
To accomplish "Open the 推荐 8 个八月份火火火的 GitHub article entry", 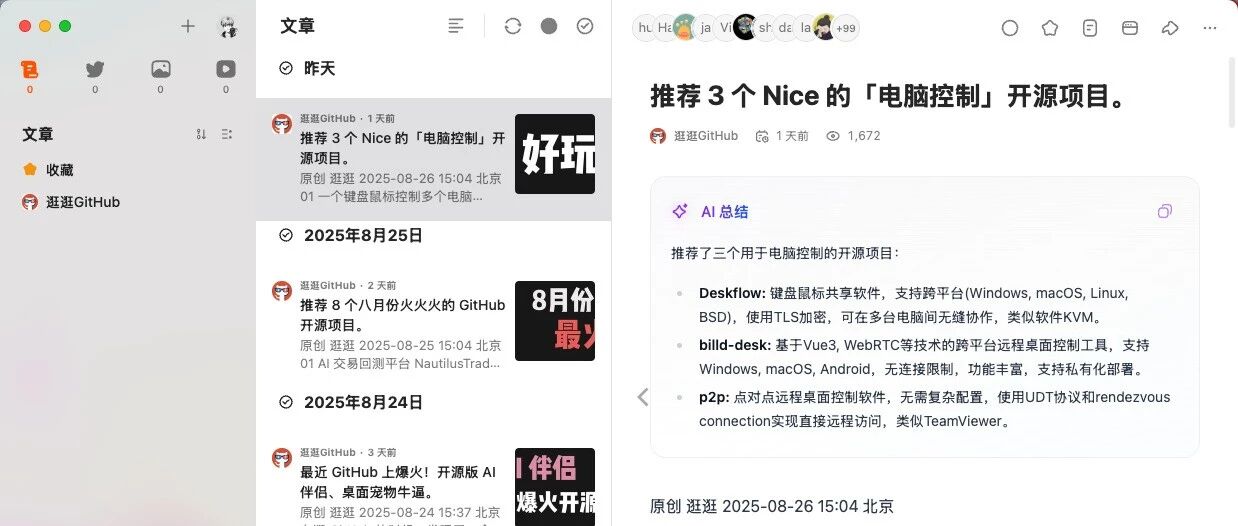I will point(433,326).
